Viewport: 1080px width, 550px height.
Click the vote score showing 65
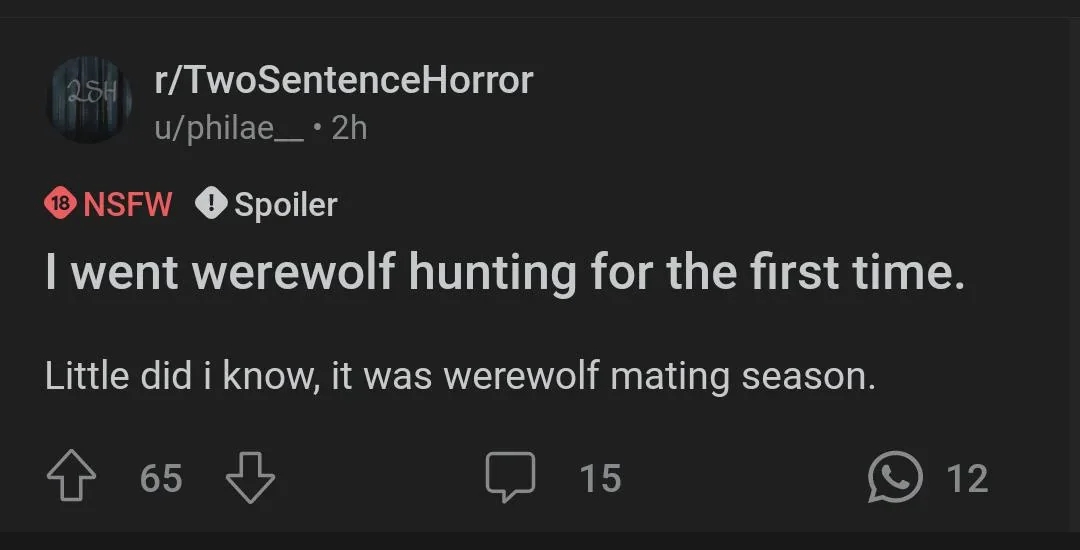[x=161, y=478]
